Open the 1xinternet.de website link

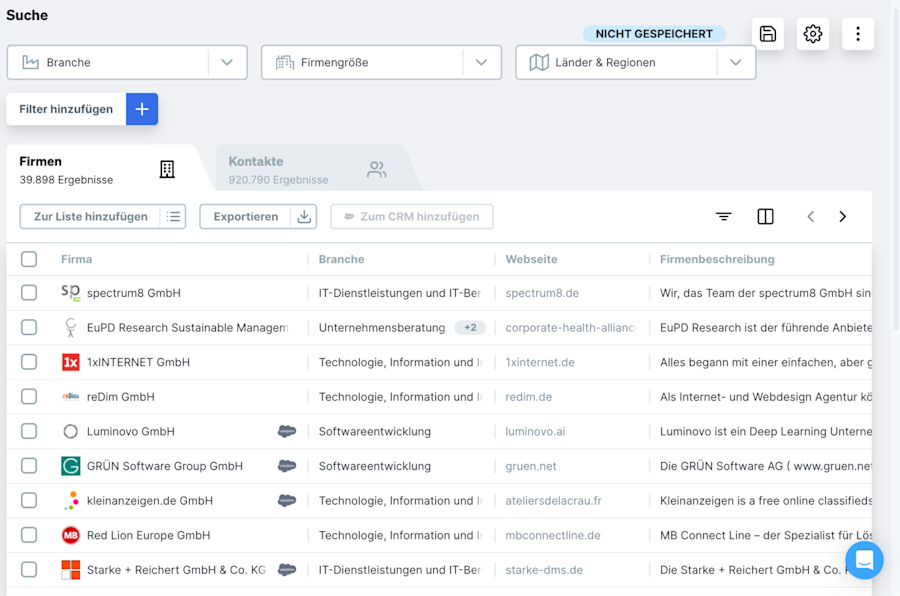tap(540, 362)
